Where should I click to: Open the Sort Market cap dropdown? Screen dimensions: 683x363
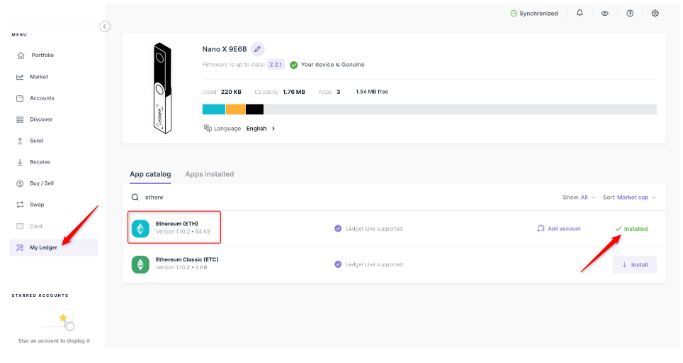tap(629, 197)
